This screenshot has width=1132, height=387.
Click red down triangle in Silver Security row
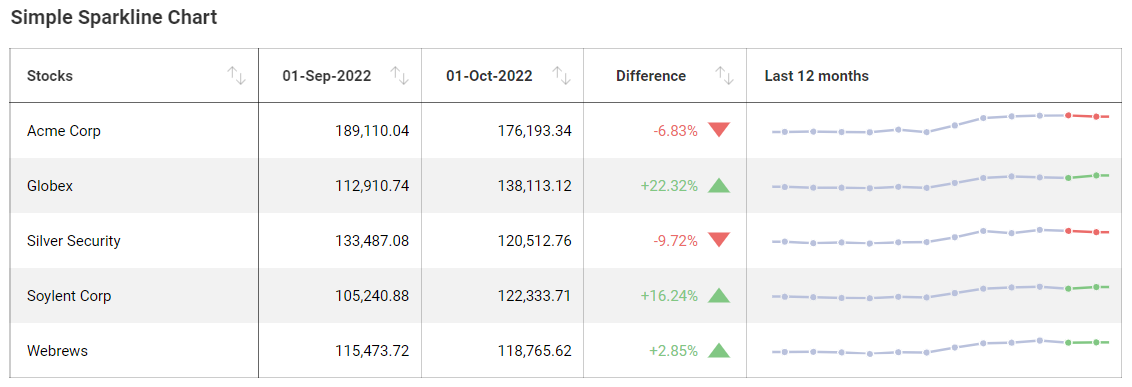(x=719, y=240)
